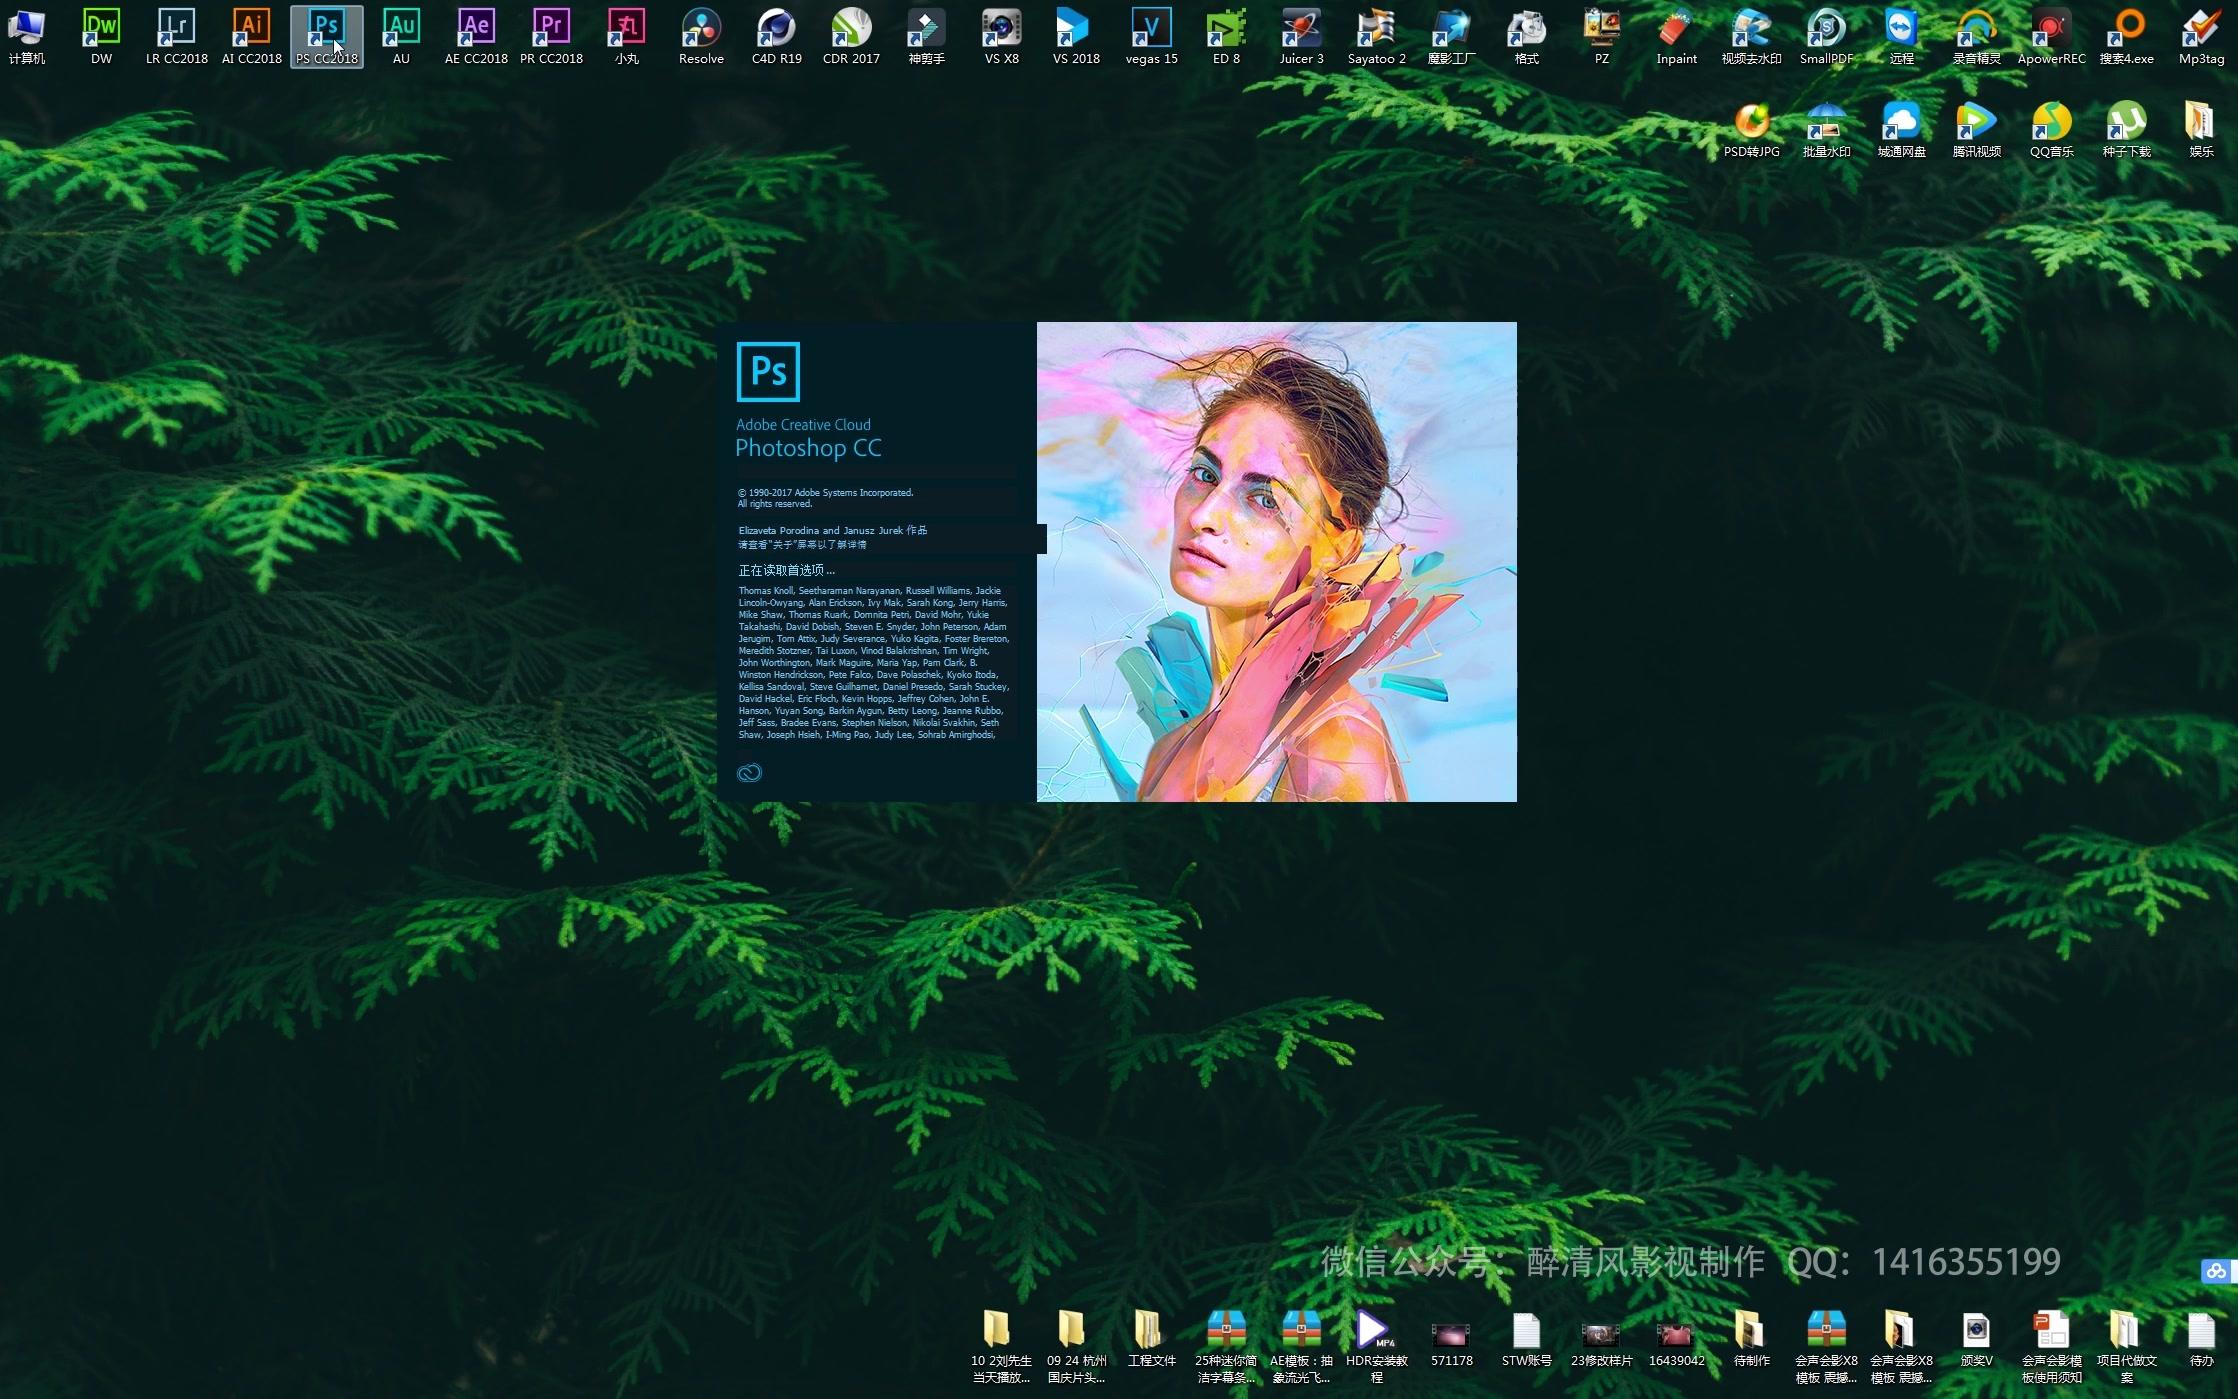Select the AE CC2018 After Effects icon
This screenshot has height=1399, width=2238.
point(476,30)
